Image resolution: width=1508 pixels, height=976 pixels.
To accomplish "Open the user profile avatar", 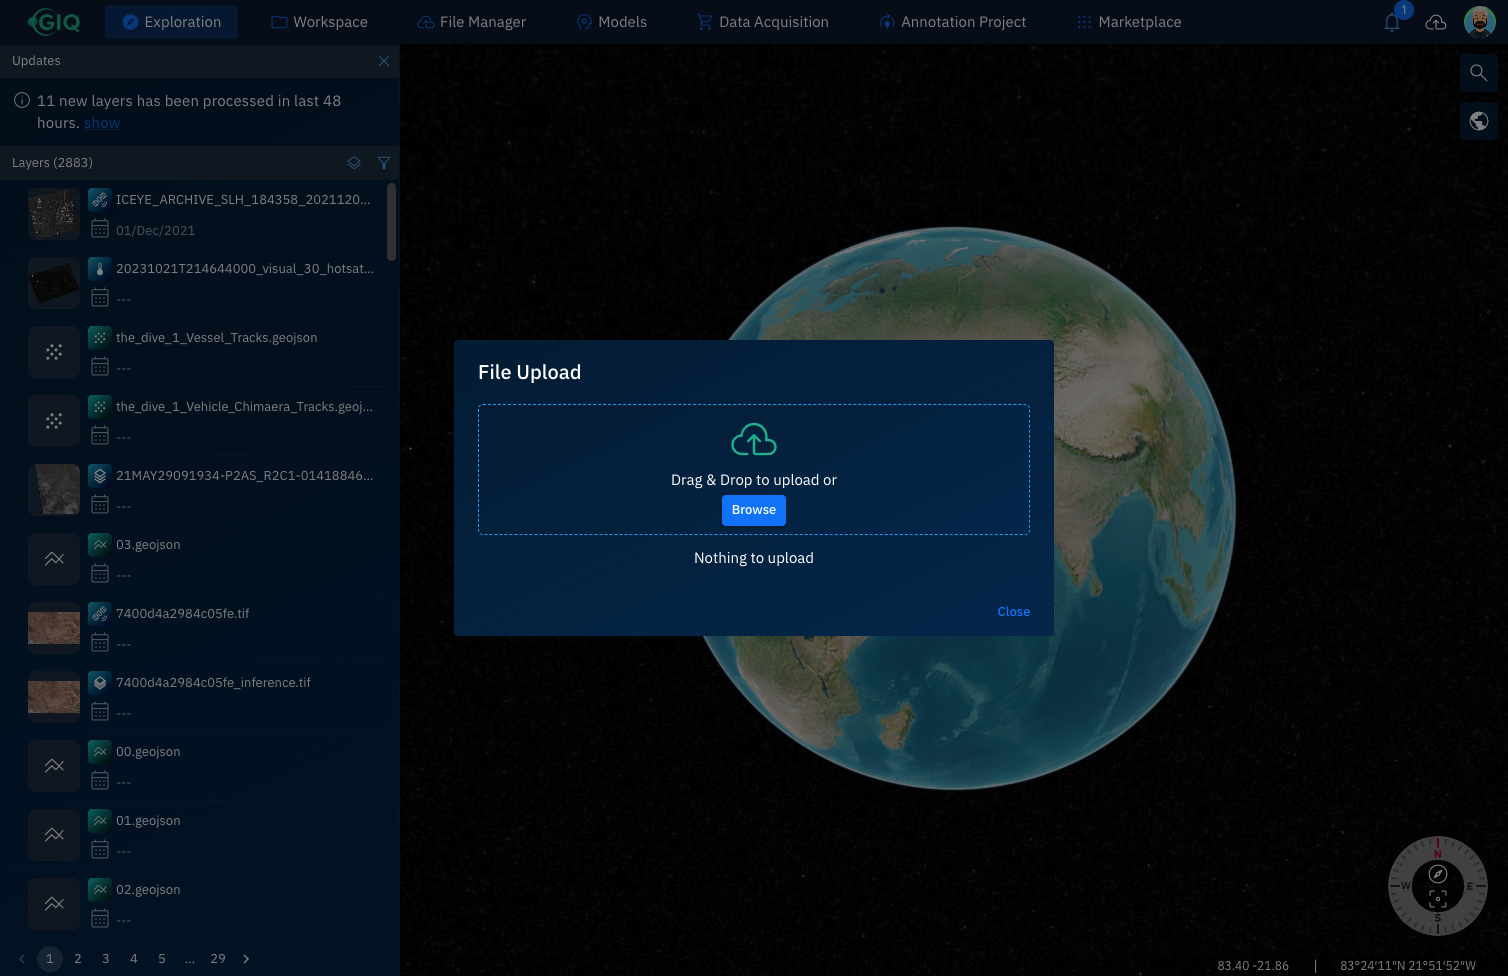I will pos(1479,21).
